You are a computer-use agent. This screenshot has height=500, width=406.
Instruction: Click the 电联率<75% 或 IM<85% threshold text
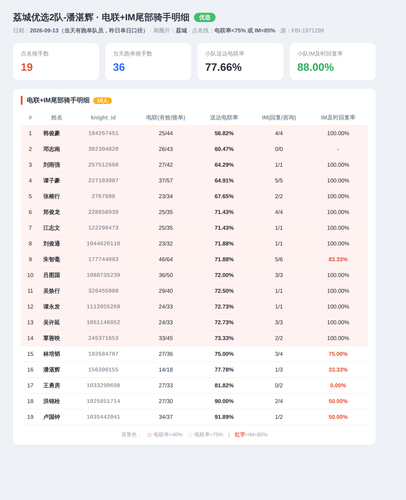click(x=245, y=31)
